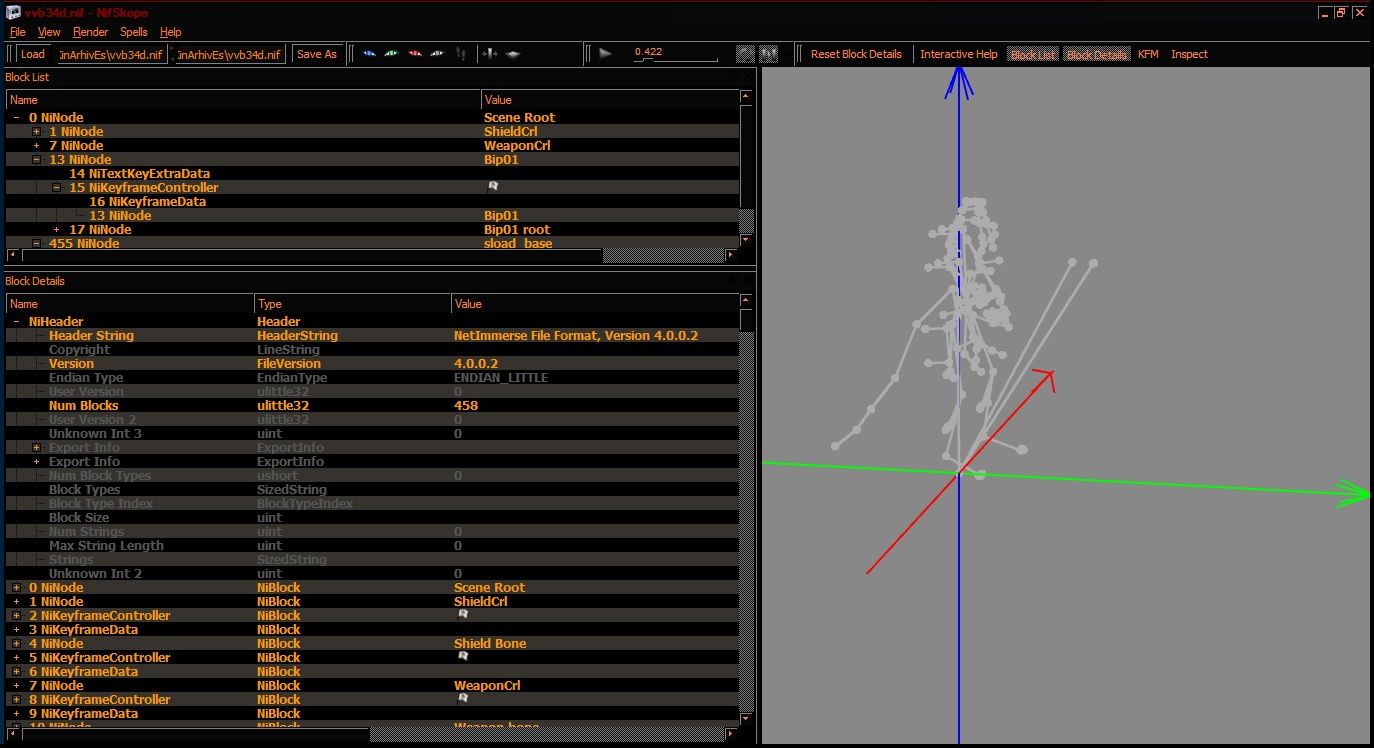Click Block Details horizontal scrollbar right arrow
Viewport: 1374px width, 748px height.
[x=732, y=735]
